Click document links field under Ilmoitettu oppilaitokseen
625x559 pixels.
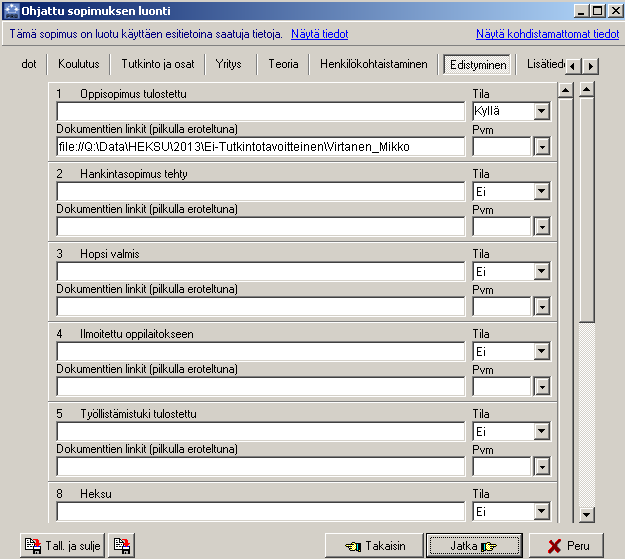[261, 387]
